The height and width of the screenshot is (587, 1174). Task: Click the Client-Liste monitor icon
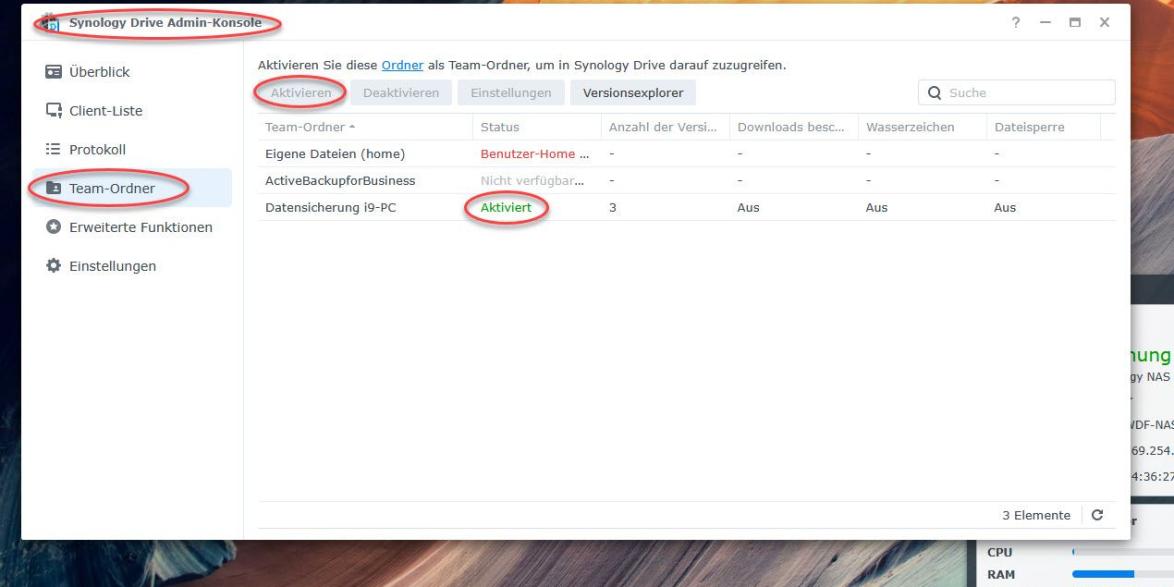point(52,111)
